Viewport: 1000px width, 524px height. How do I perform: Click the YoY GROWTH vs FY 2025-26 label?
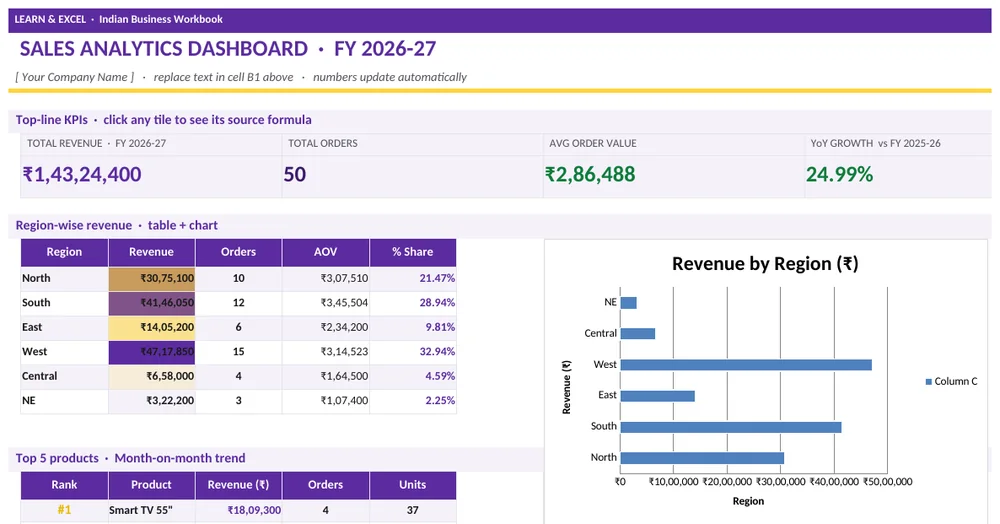tap(875, 143)
